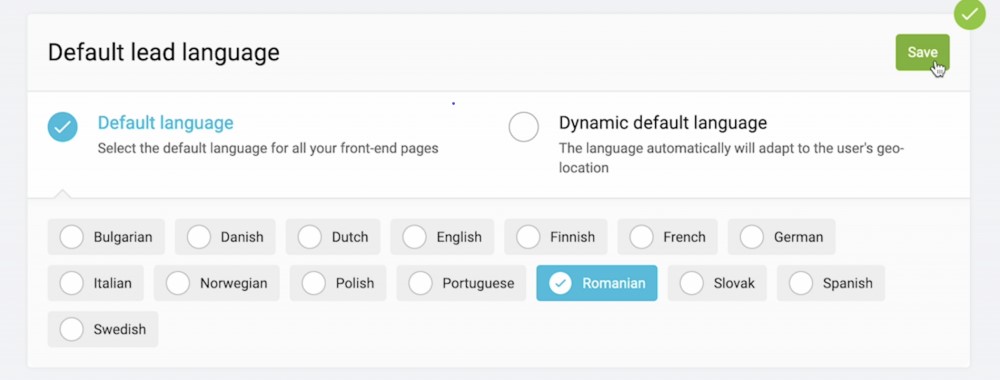
Task: Click 'Select the default language for all your front-end pages'
Action: point(268,149)
